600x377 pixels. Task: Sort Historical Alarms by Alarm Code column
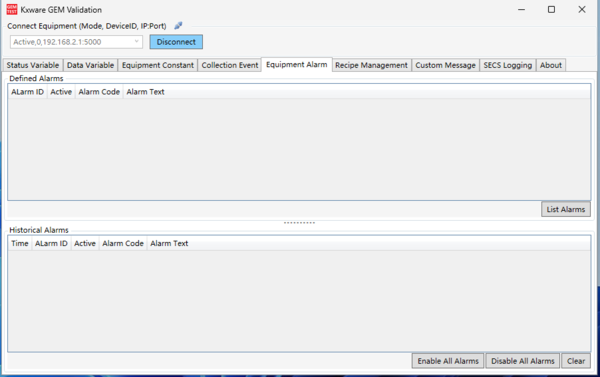[123, 243]
